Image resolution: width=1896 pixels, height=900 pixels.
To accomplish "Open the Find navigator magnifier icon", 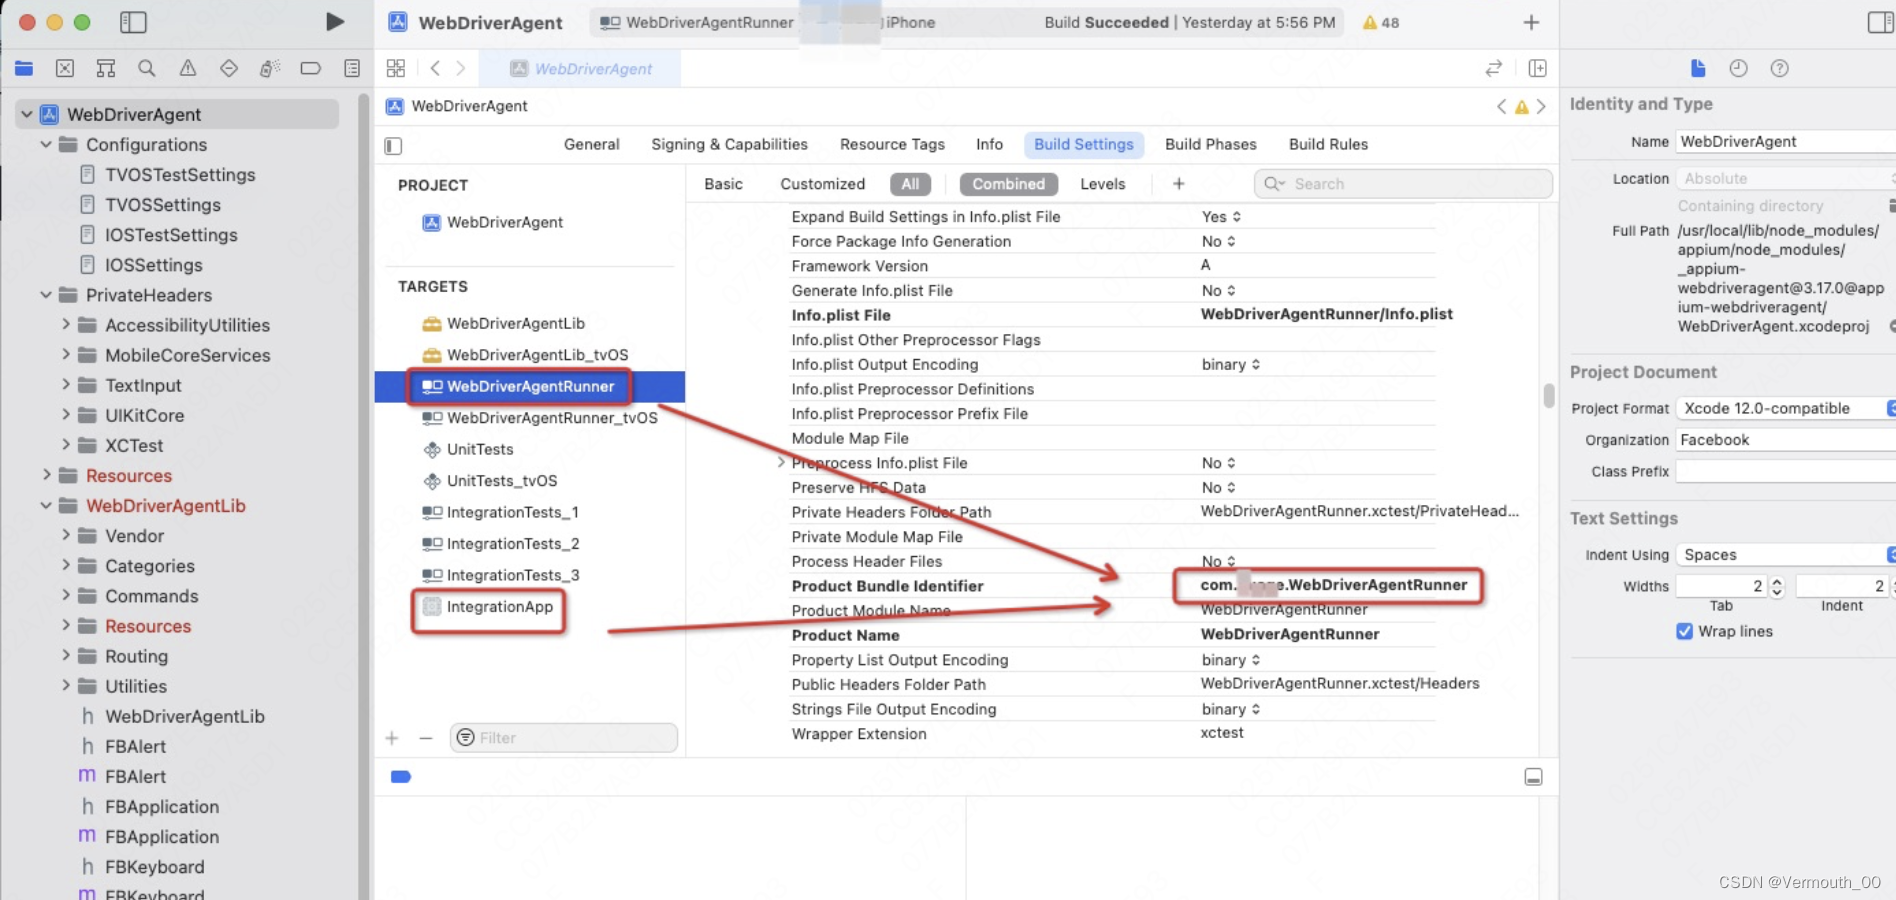I will click(147, 68).
